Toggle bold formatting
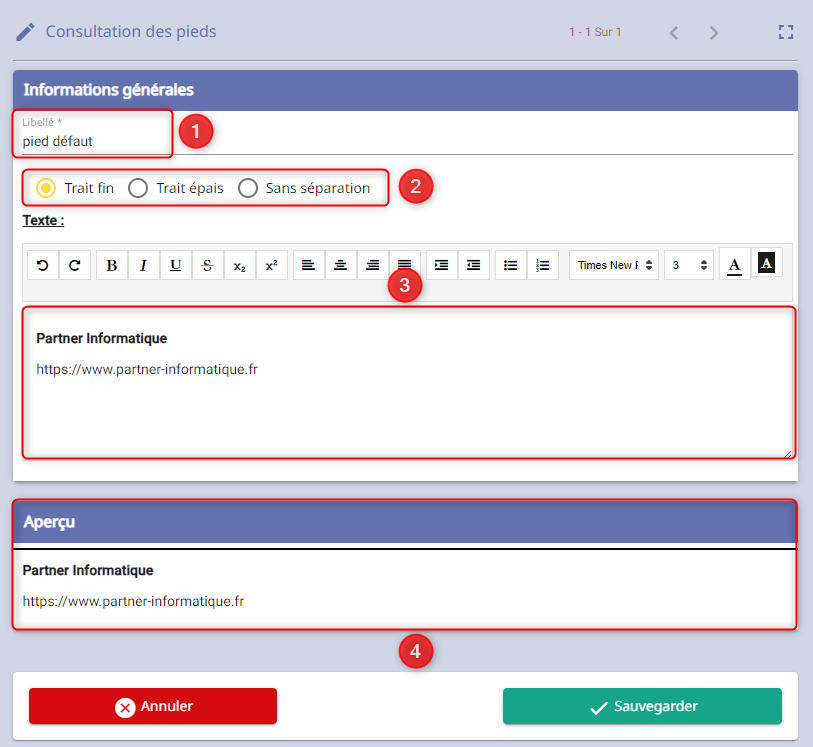 [111, 265]
